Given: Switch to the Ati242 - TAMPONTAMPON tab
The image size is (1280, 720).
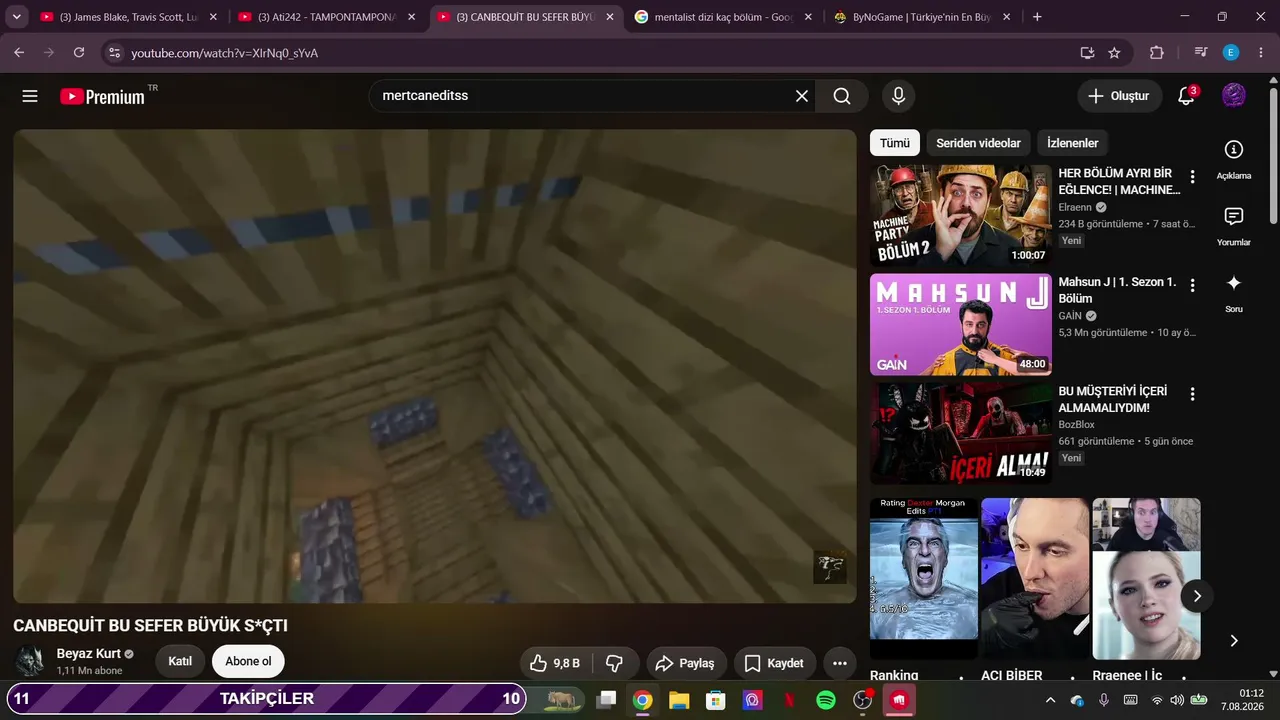Looking at the screenshot, I should pyautogui.click(x=326, y=17).
